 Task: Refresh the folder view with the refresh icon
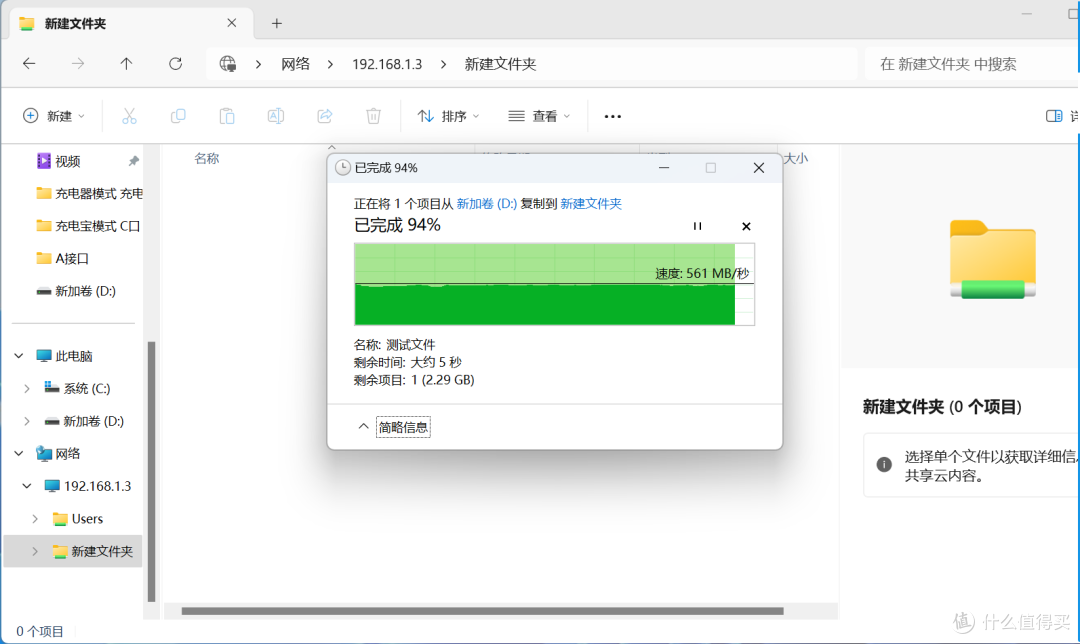pos(175,63)
